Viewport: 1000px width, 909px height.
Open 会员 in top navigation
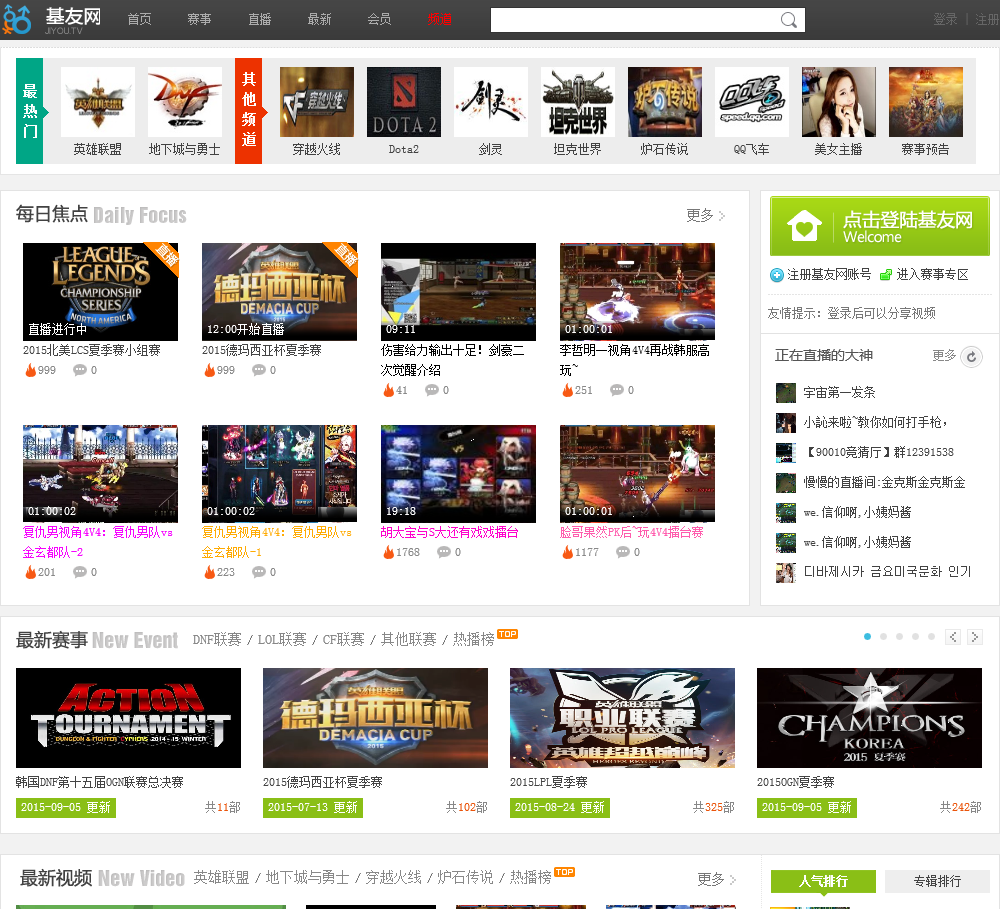[379, 19]
